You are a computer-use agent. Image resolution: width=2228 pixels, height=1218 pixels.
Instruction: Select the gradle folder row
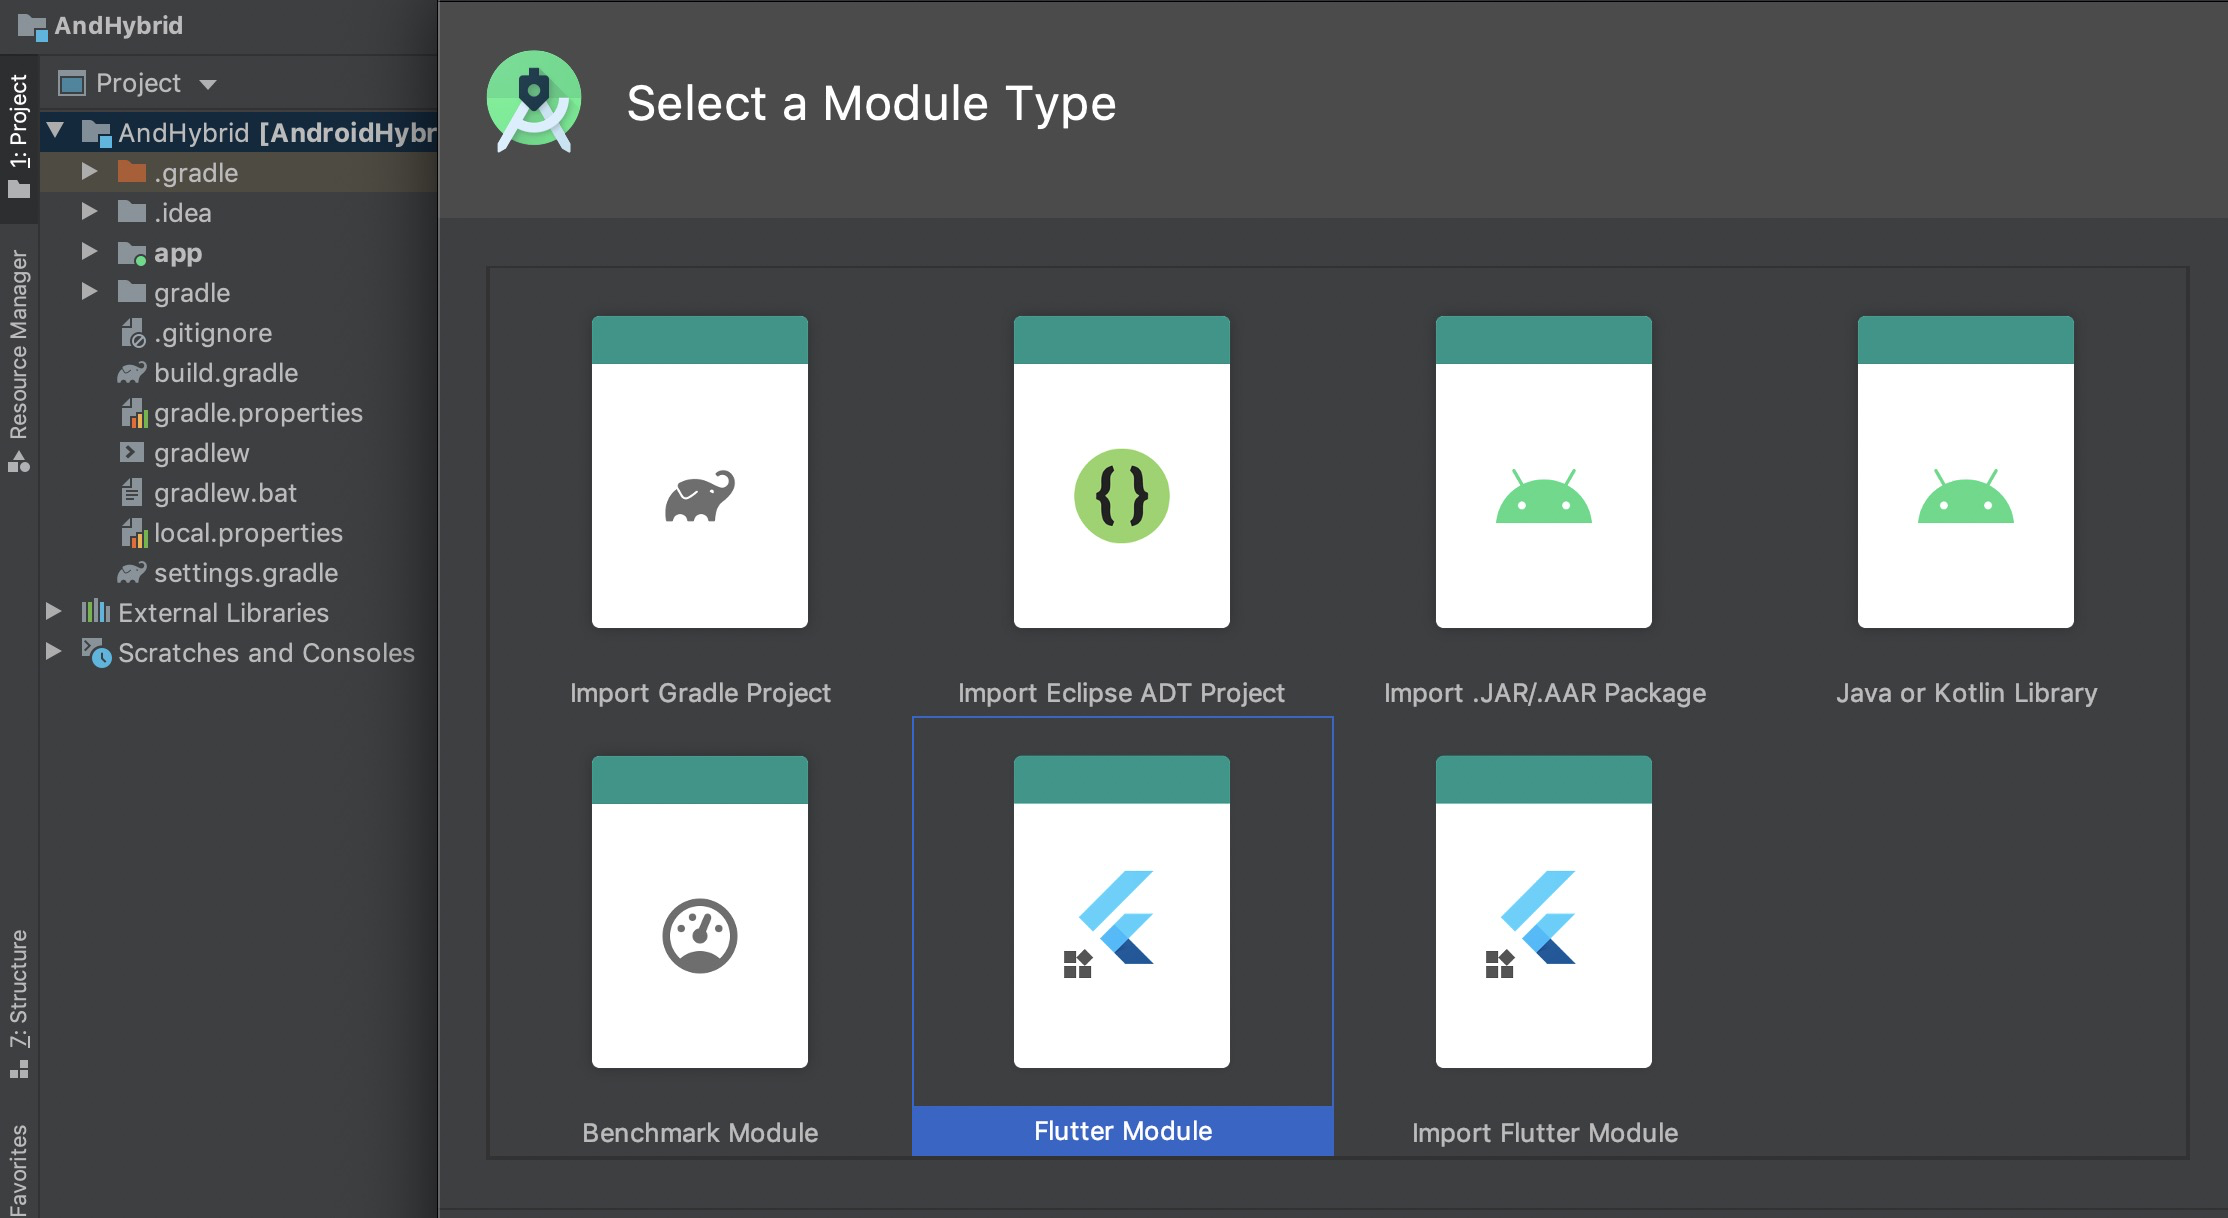[x=239, y=292]
